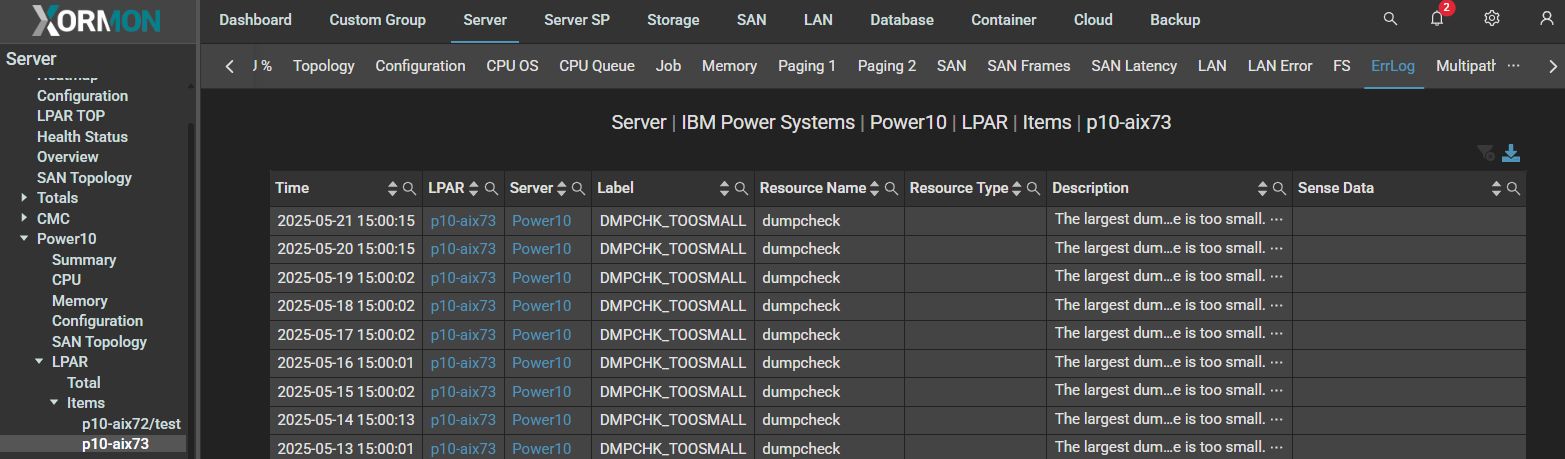This screenshot has width=1565, height=459.
Task: Open notifications bell with 2 alerts
Action: pos(1438,19)
